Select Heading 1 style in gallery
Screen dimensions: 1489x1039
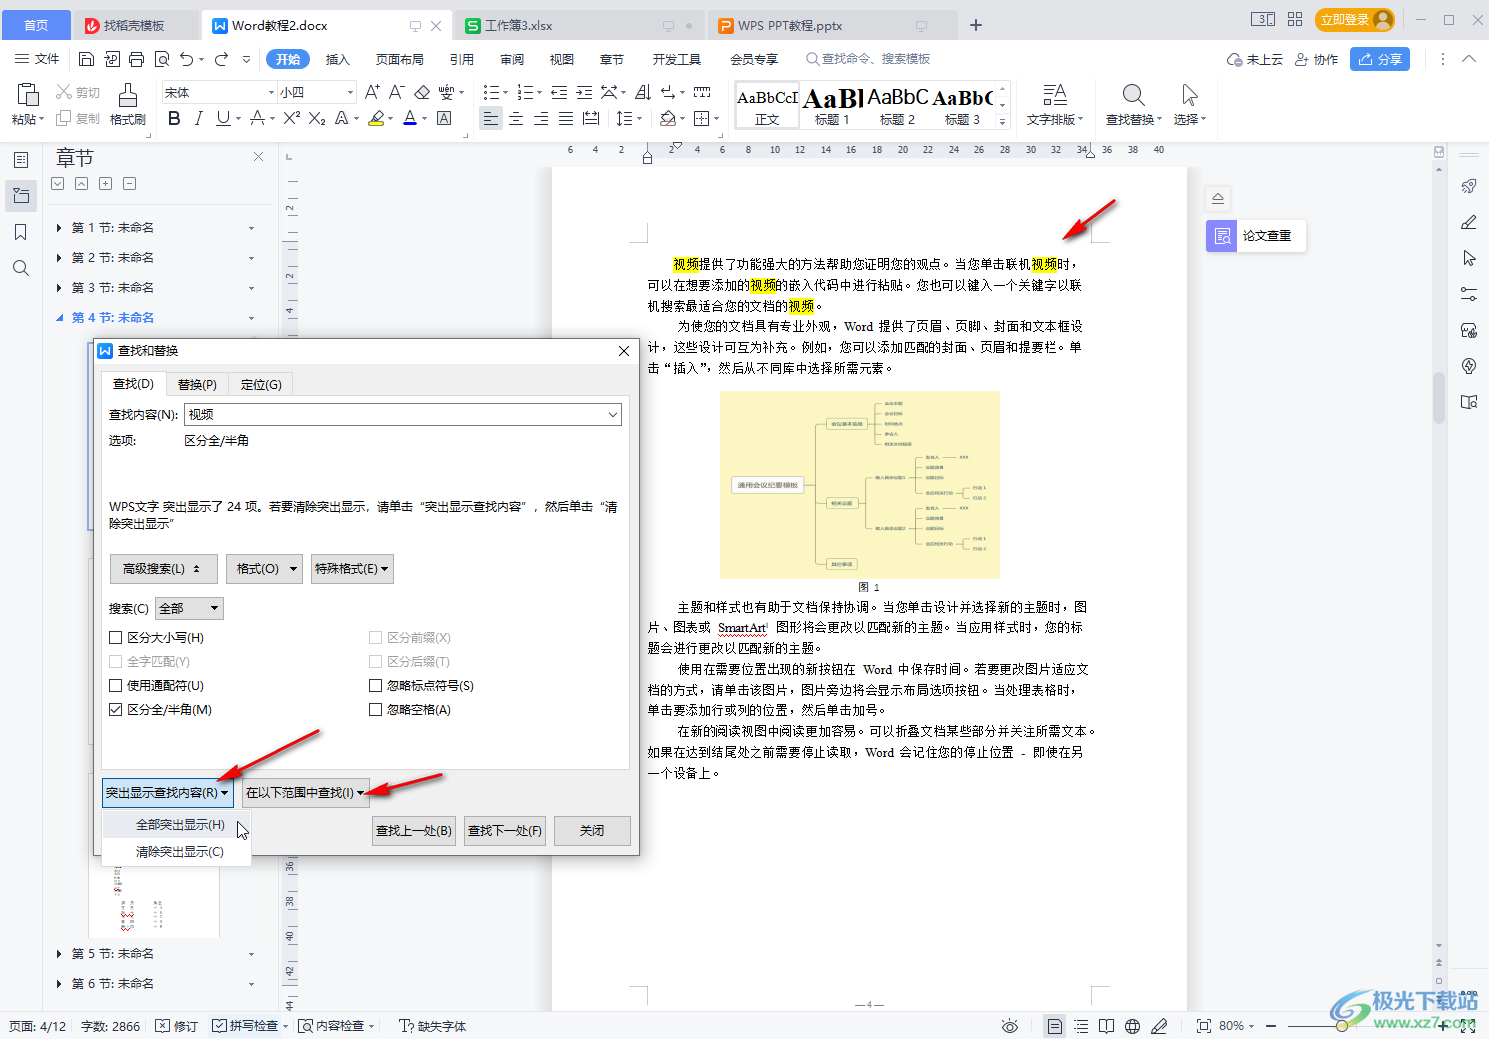tap(832, 106)
